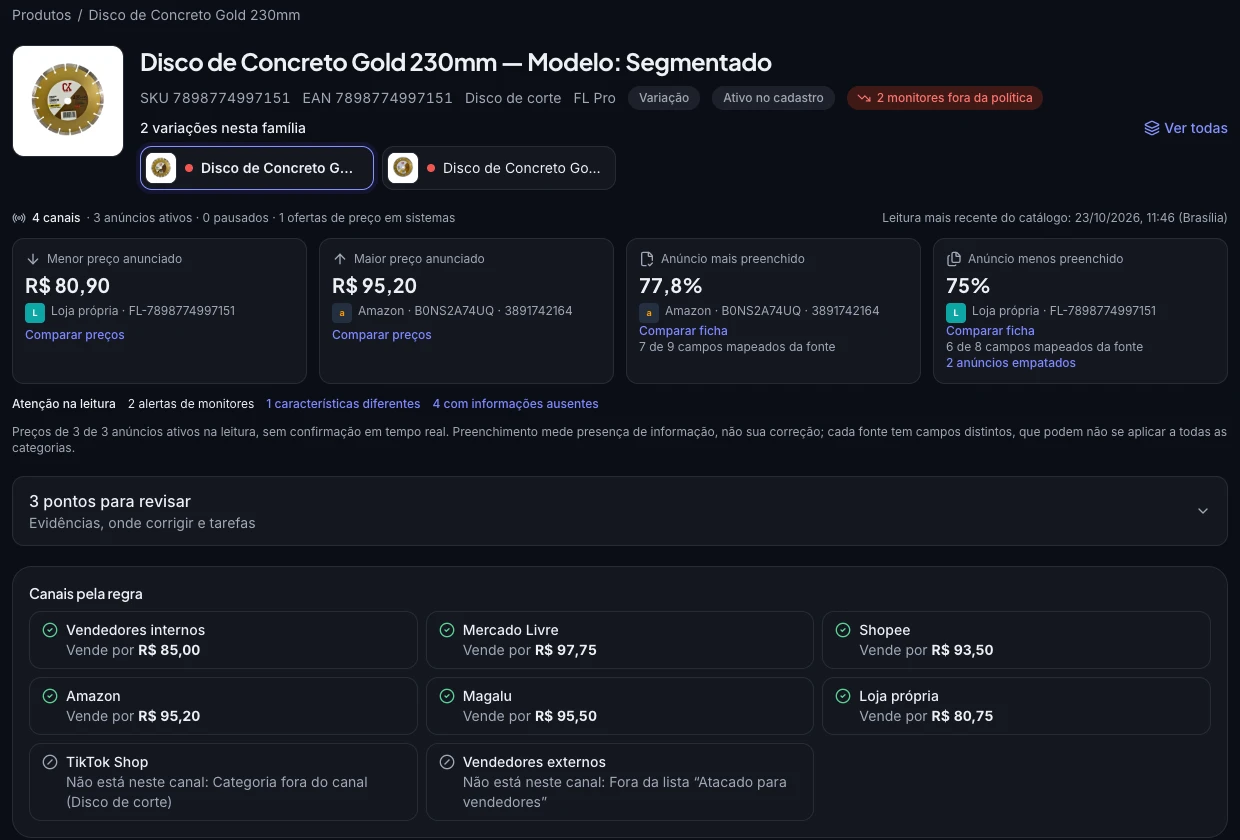Click the SKU 7898774997151 text

215,98
